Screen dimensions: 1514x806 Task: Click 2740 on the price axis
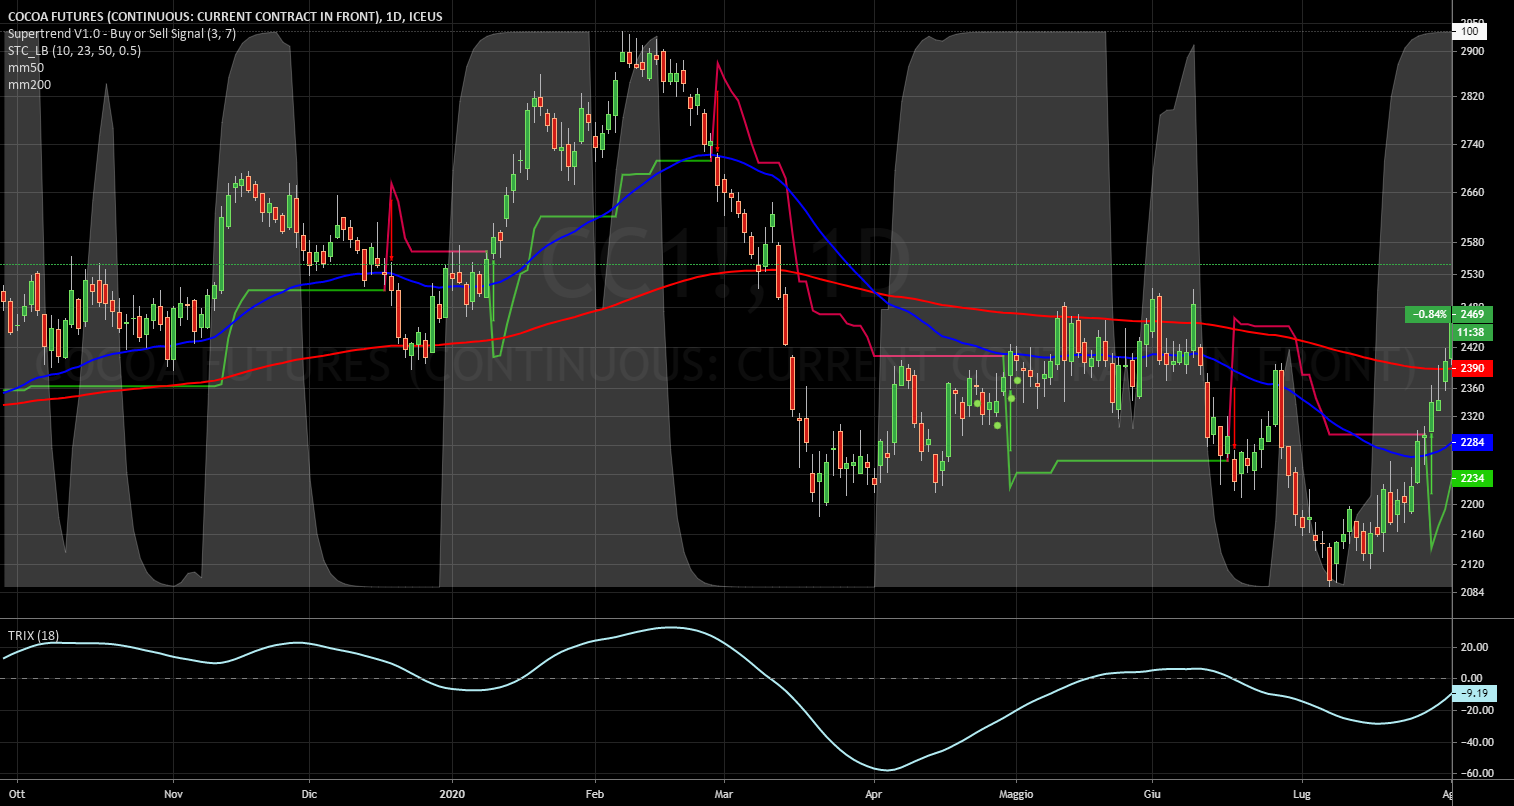[x=1472, y=145]
